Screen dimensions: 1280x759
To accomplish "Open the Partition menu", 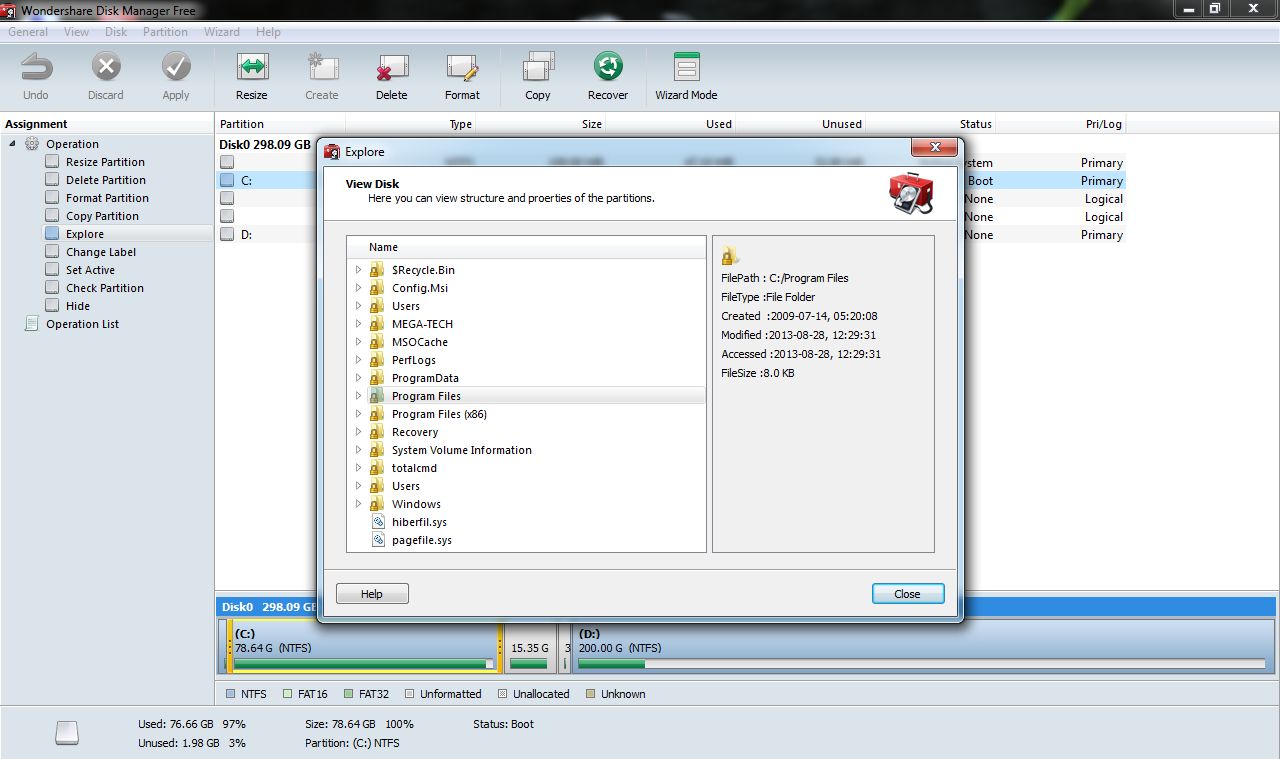I will [x=165, y=32].
